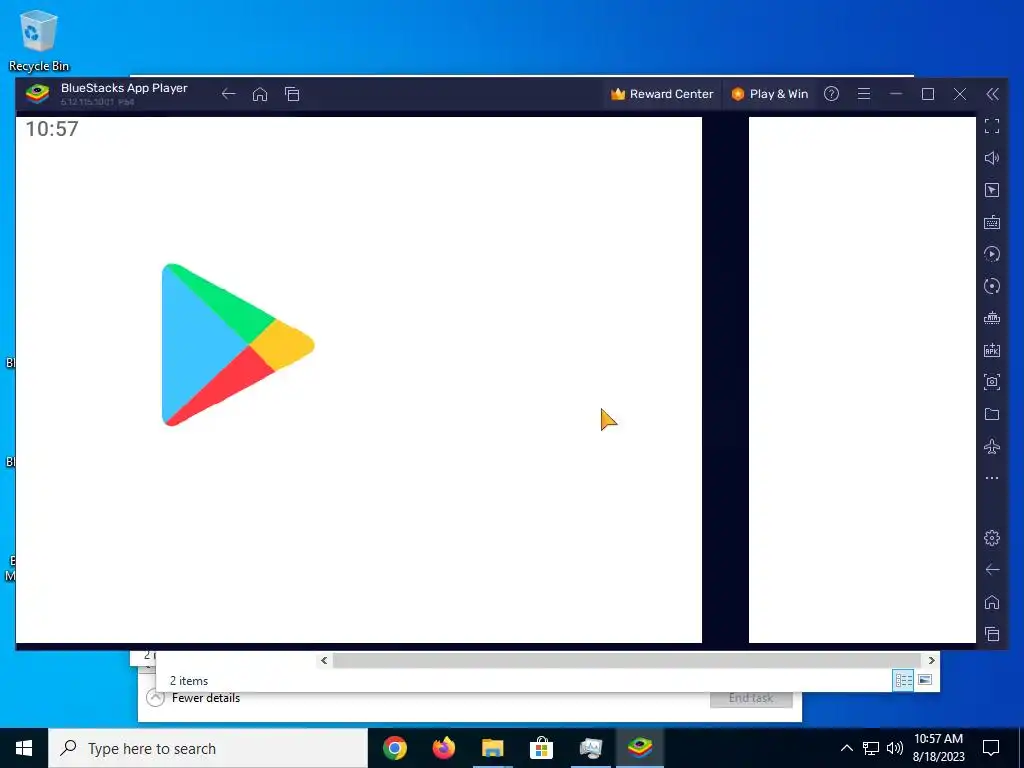Open the BlueStacks help question mark

point(831,94)
